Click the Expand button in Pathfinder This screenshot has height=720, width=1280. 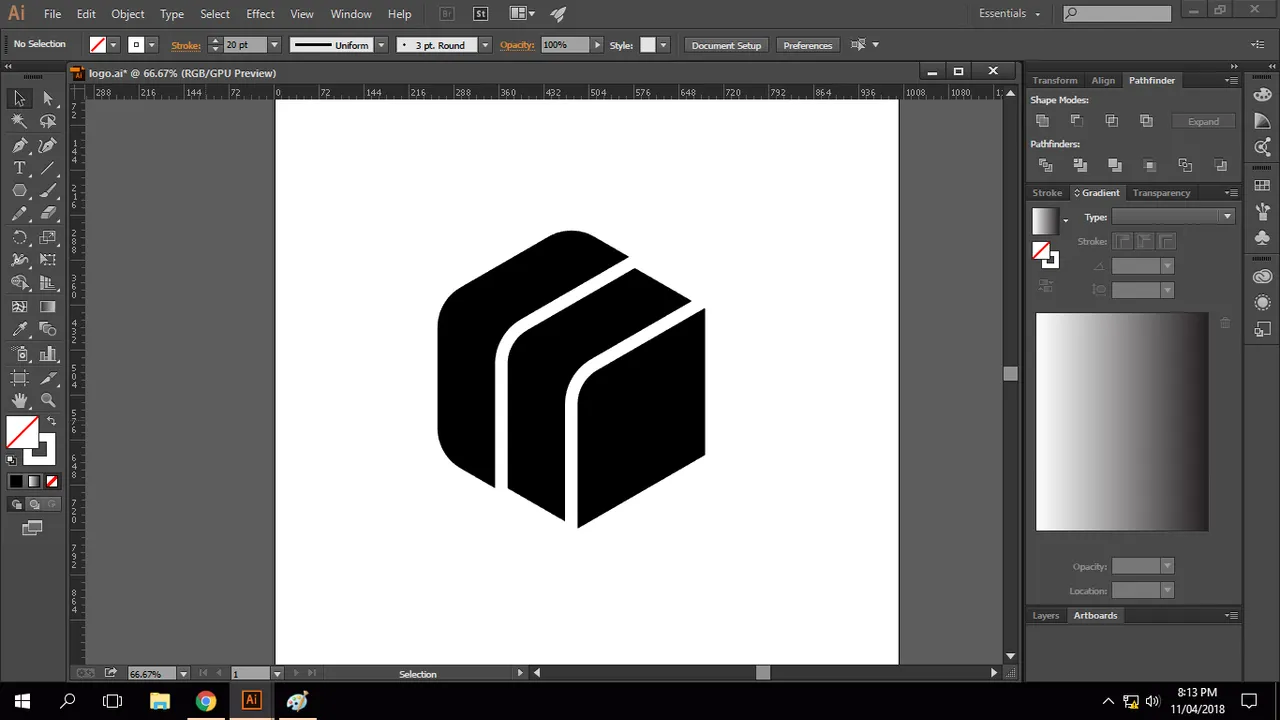(x=1203, y=121)
